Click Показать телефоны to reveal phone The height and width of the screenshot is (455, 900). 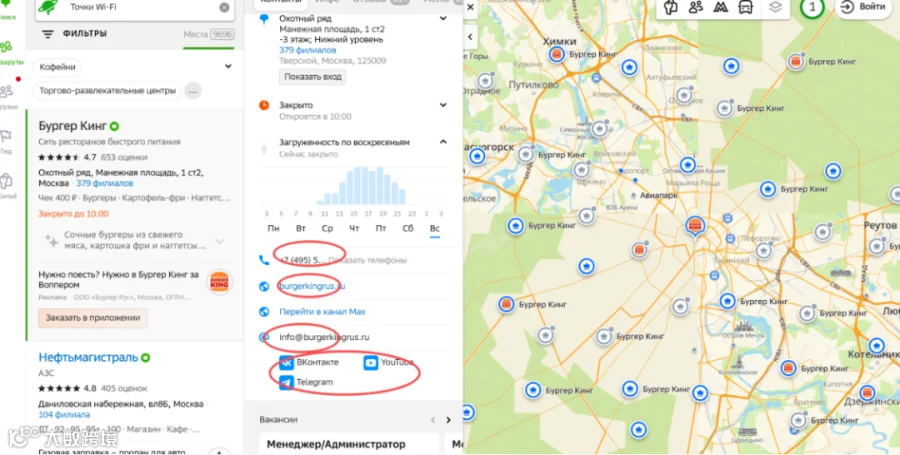click(367, 260)
